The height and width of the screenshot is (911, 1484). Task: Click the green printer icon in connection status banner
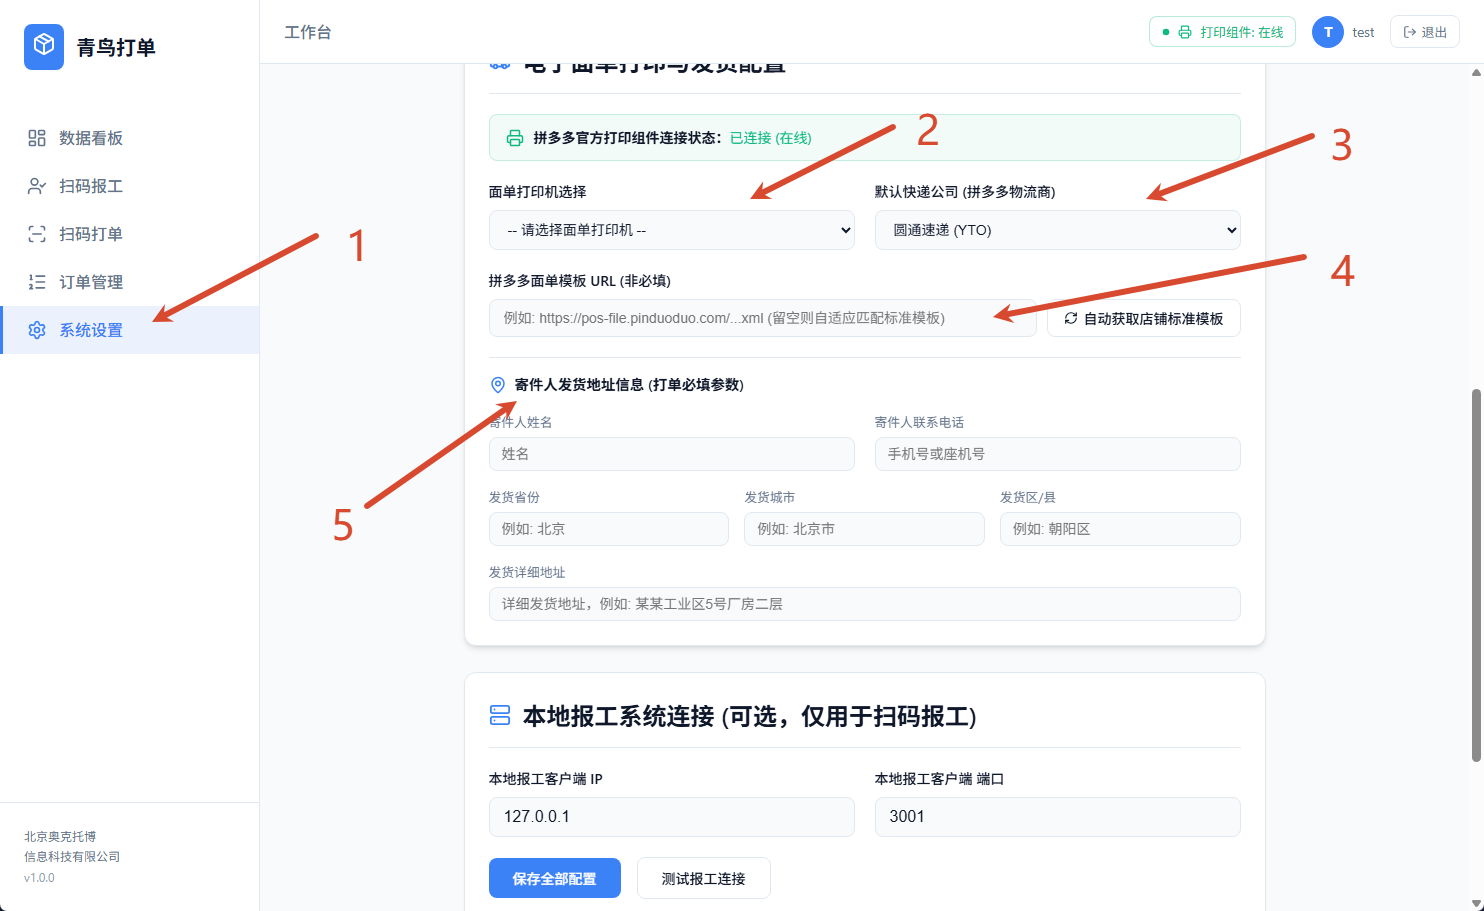tap(515, 138)
